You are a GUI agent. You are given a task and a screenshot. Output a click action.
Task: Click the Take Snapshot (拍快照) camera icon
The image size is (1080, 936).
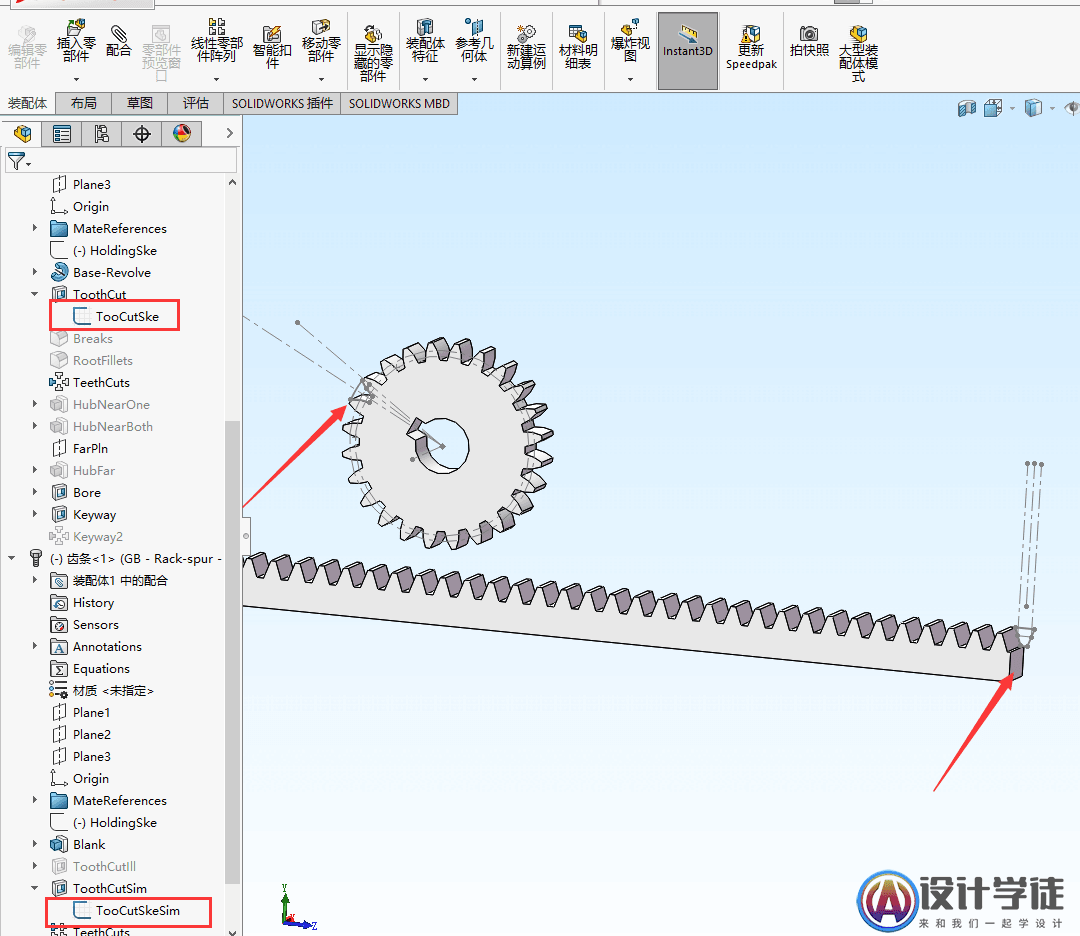[x=809, y=41]
